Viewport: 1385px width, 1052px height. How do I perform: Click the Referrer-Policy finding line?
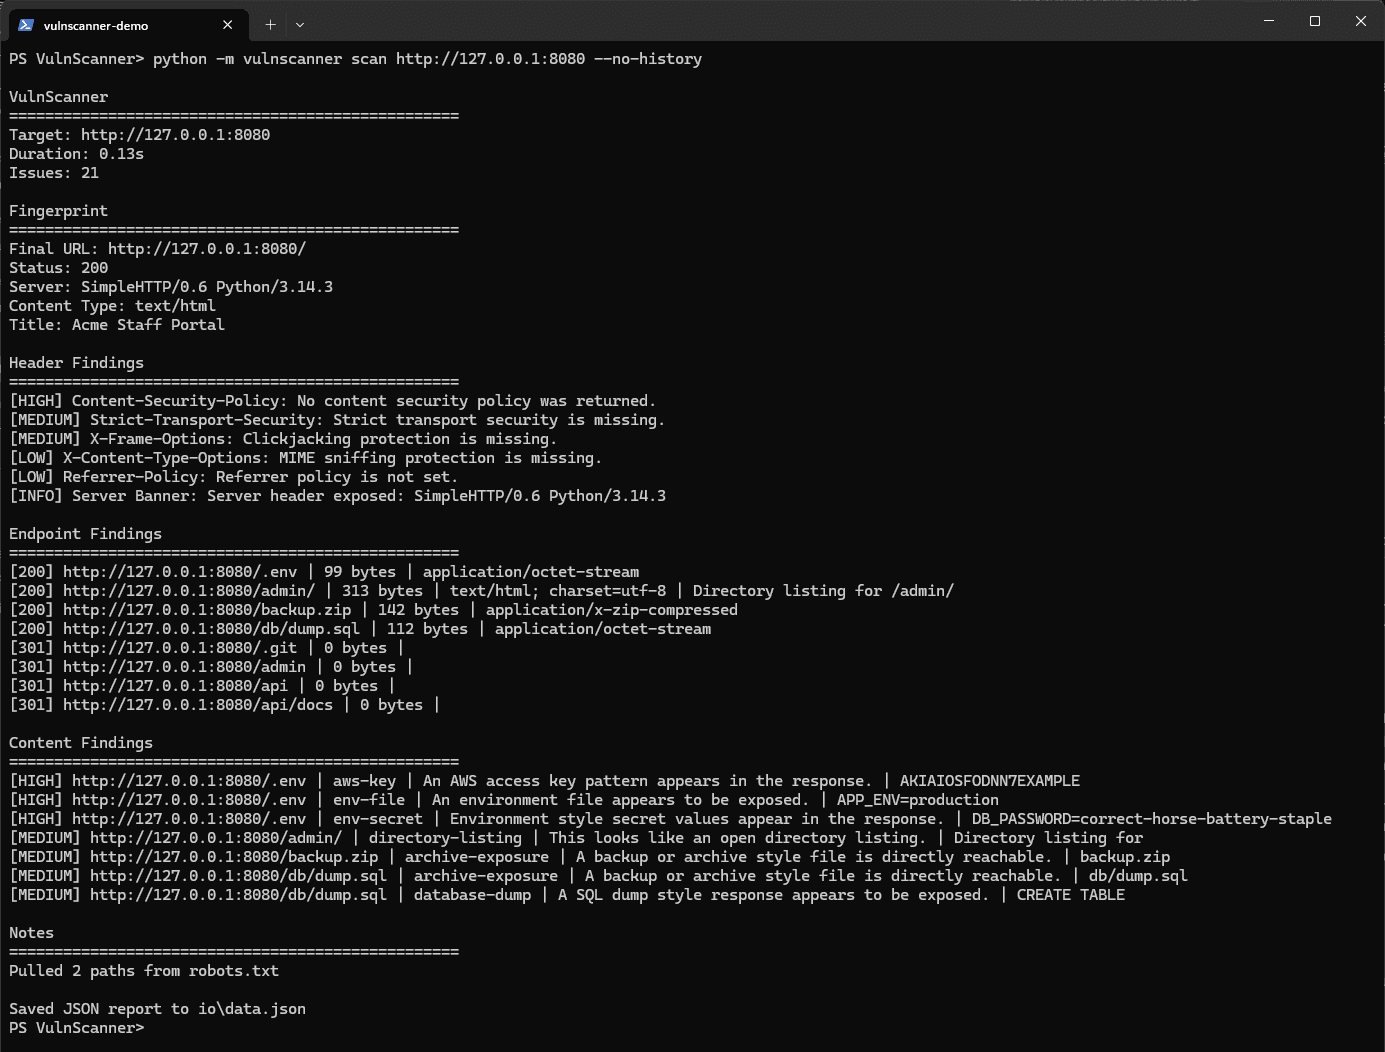[233, 477]
